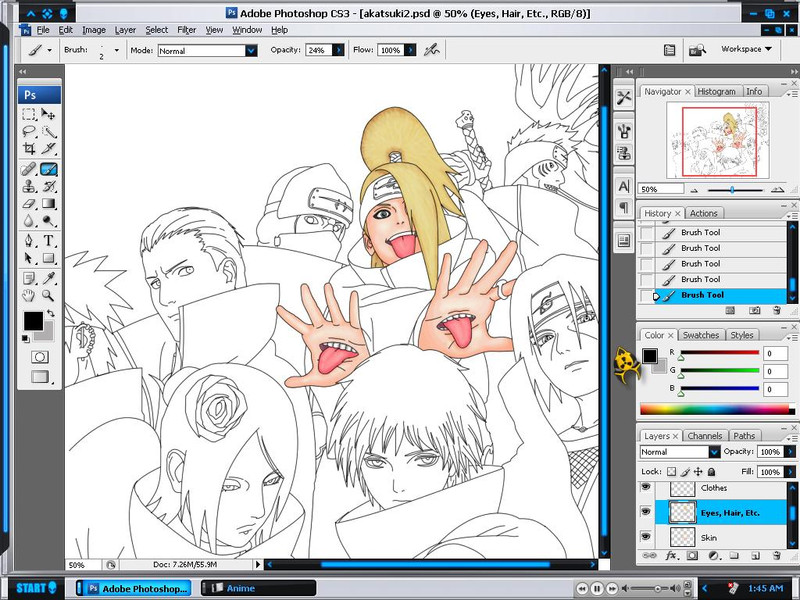The image size is (800, 600).
Task: Toggle lock image pixels brush icon
Action: [685, 472]
